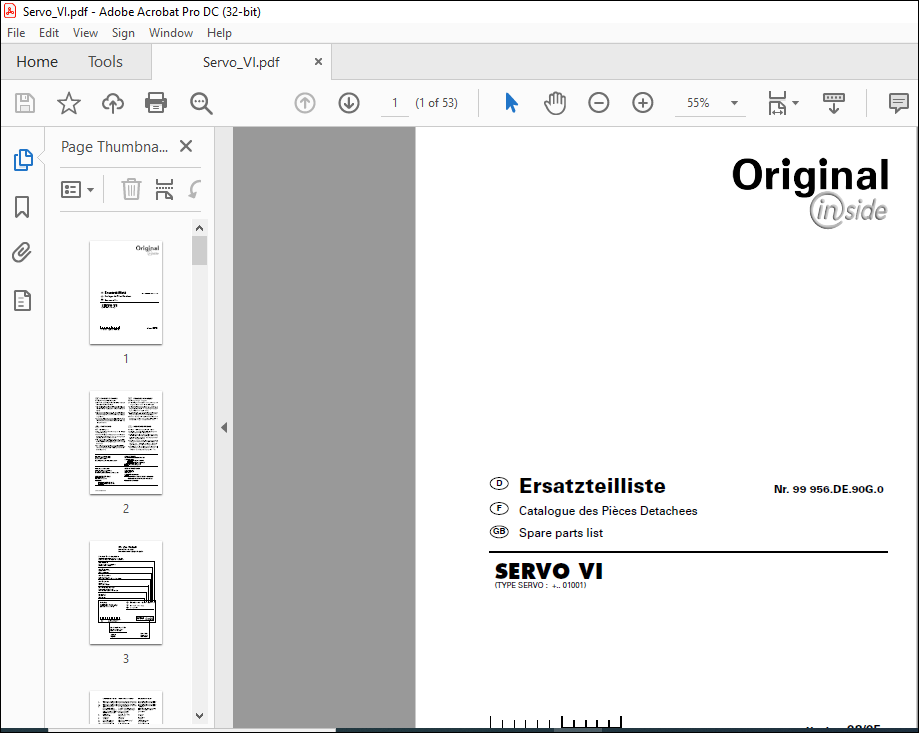The height and width of the screenshot is (733, 919).
Task: Open fit page options dropdown arrow
Action: 795,103
